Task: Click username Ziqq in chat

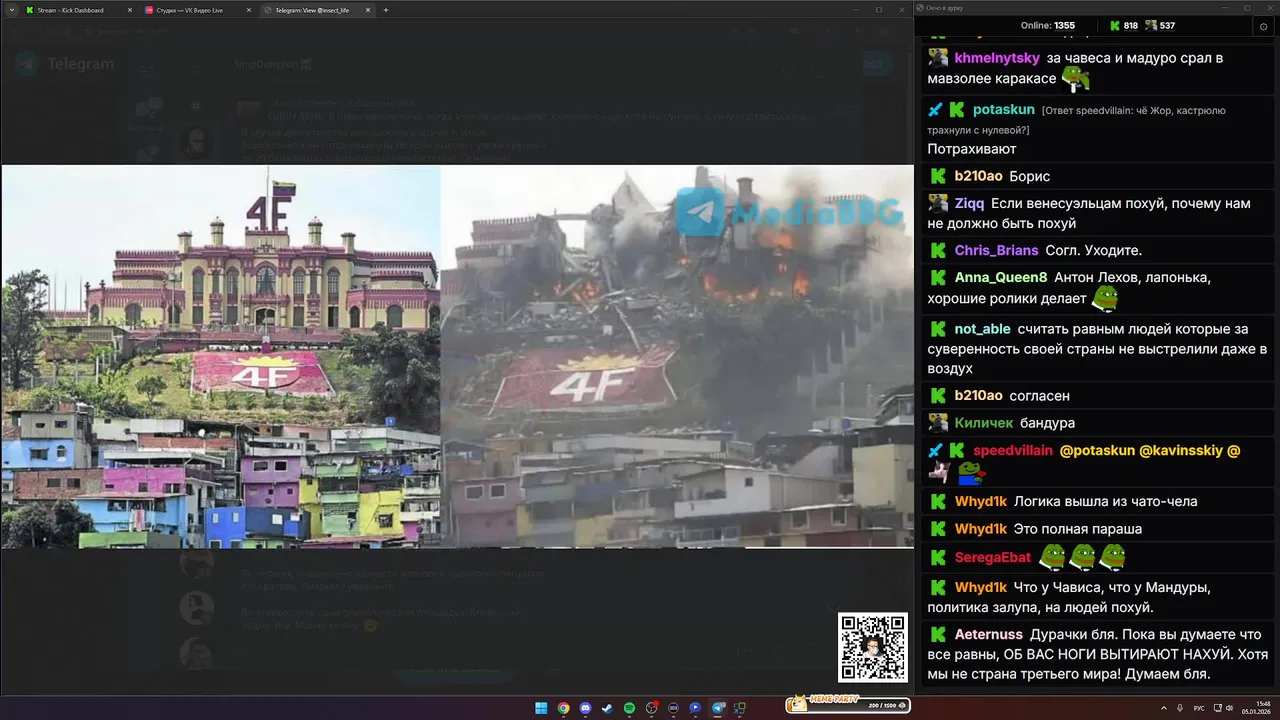Action: 969,203
